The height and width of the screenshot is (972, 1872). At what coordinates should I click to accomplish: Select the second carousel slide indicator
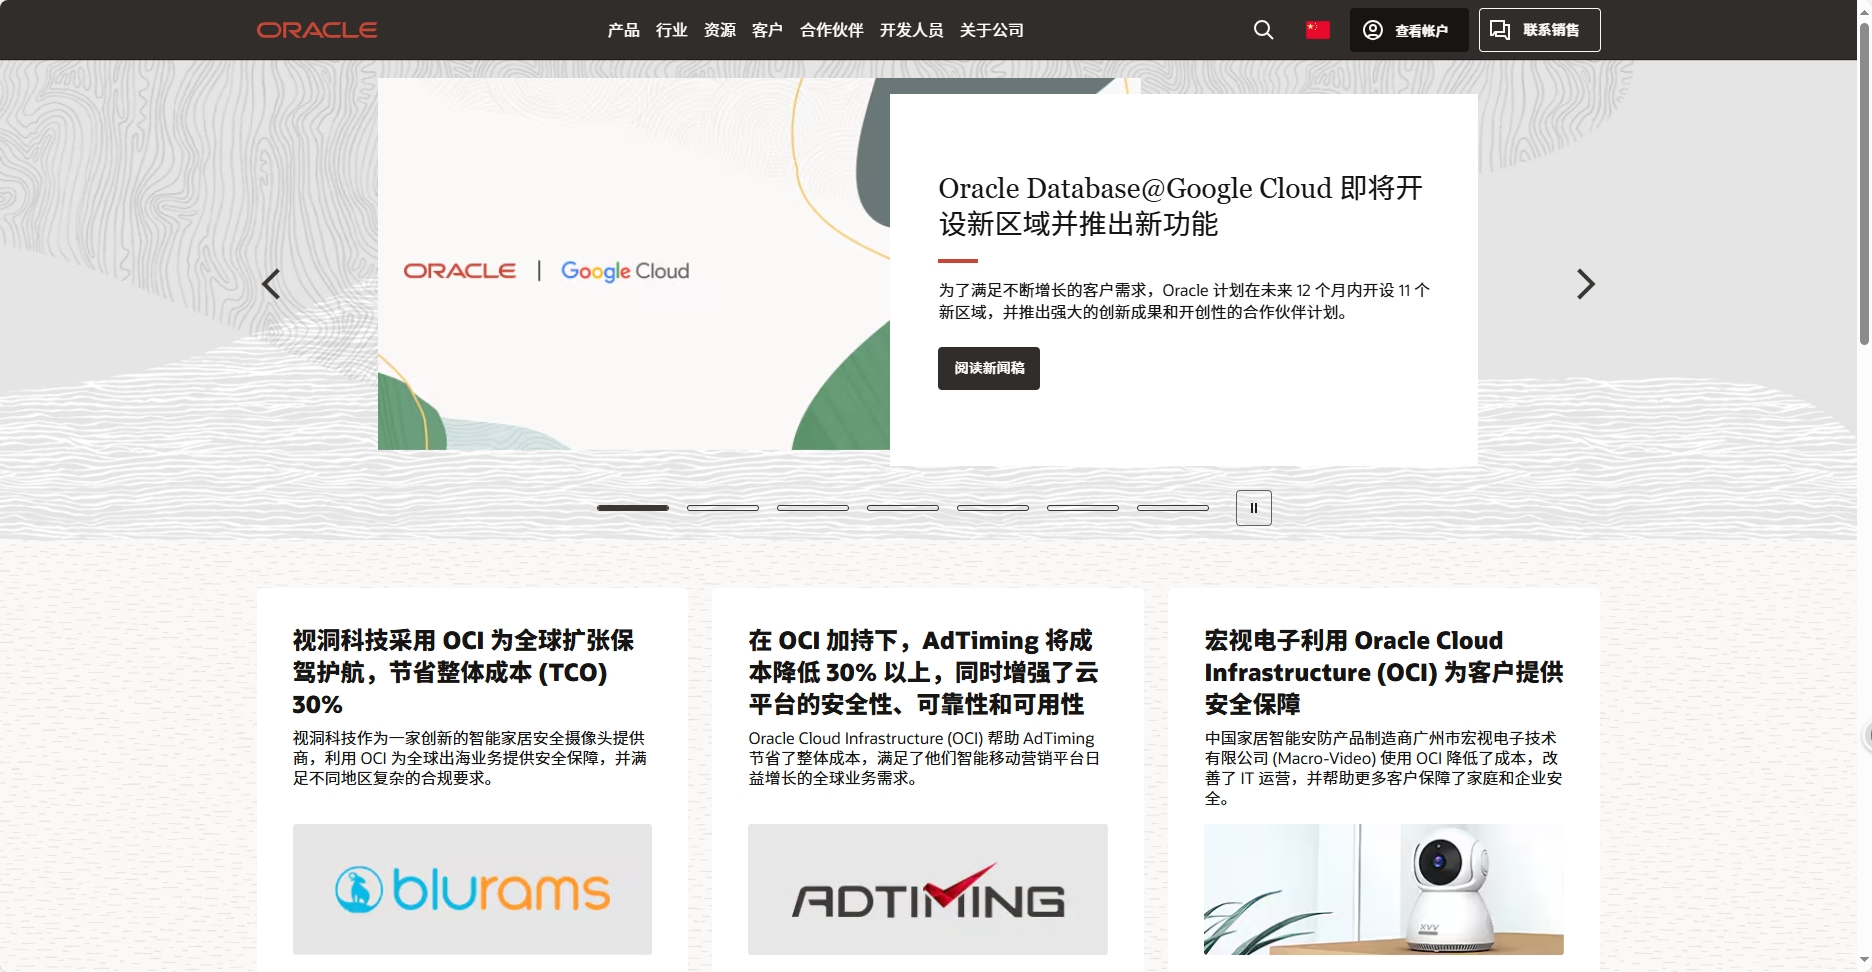(722, 508)
